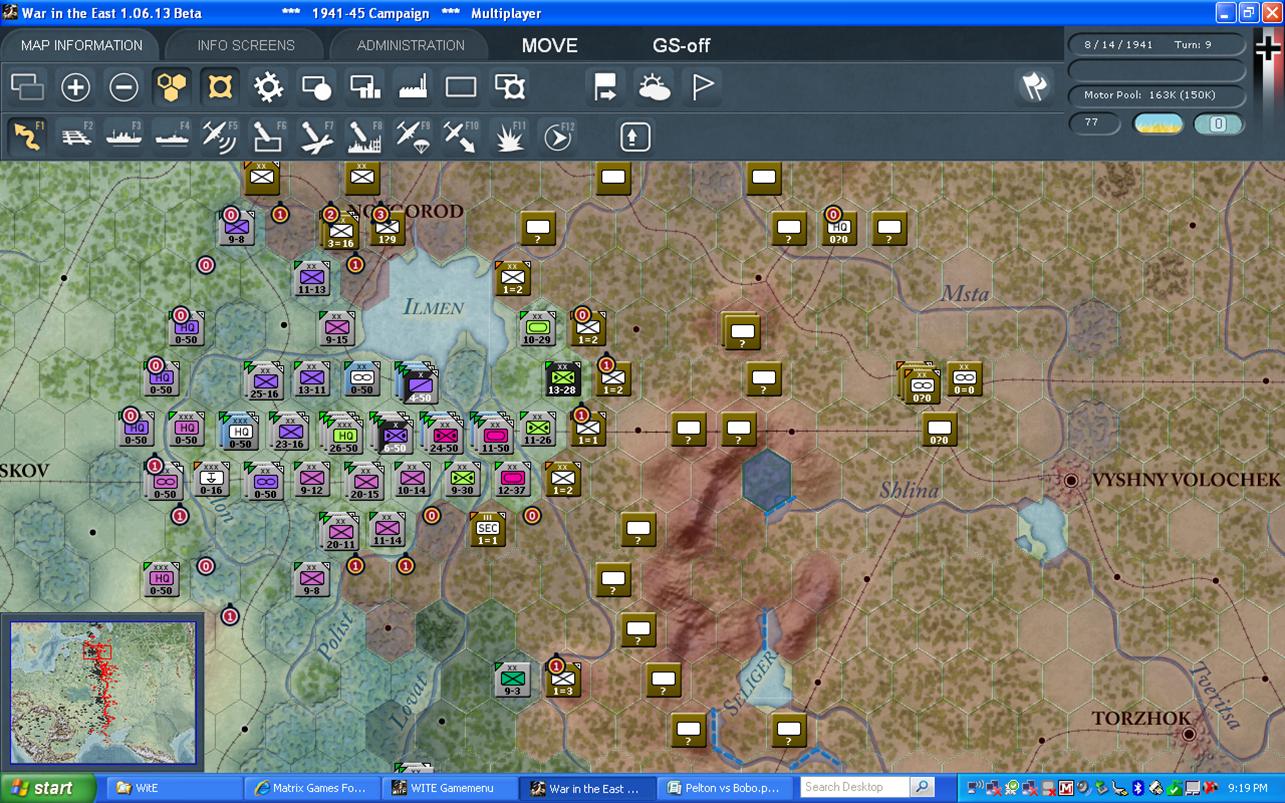Open WITE Gamemenu in taskbar
Screen dimensions: 1285x803
coord(452,788)
